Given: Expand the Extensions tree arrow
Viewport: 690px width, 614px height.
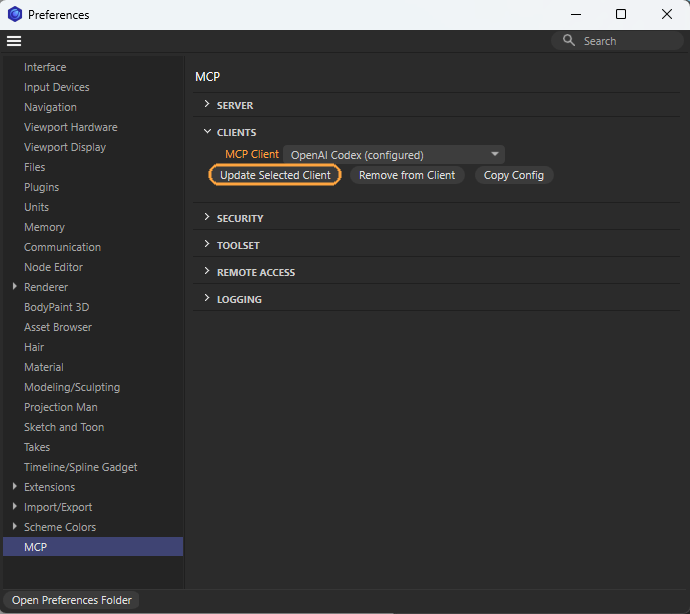Looking at the screenshot, I should pyautogui.click(x=15, y=486).
